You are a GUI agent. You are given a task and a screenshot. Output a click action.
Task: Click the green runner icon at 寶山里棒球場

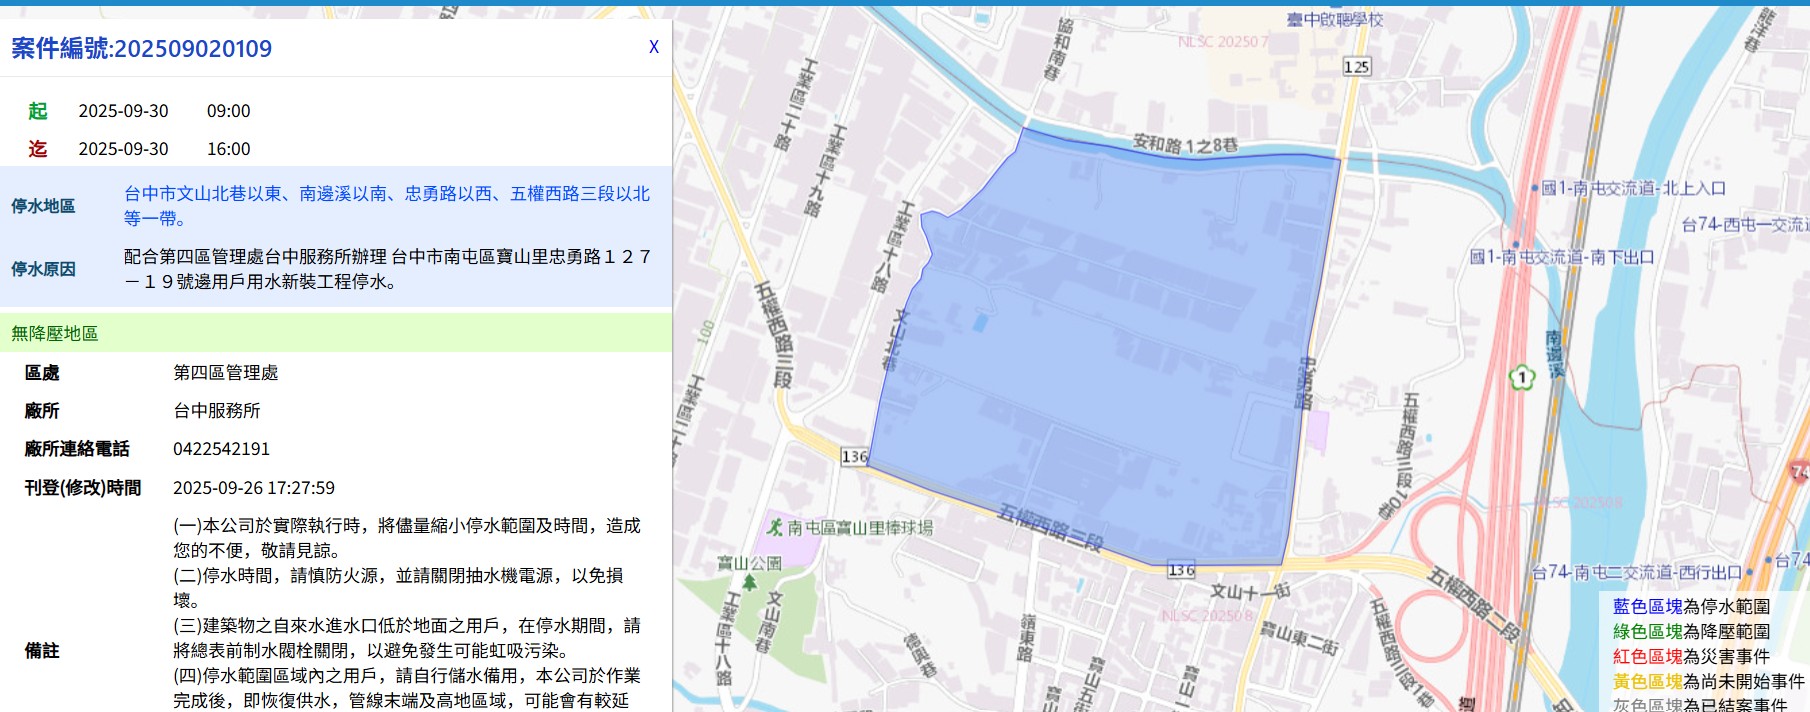(x=775, y=526)
